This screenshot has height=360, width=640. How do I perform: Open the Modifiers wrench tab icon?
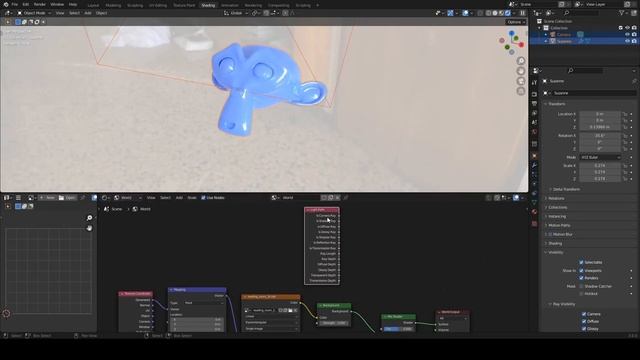(534, 165)
